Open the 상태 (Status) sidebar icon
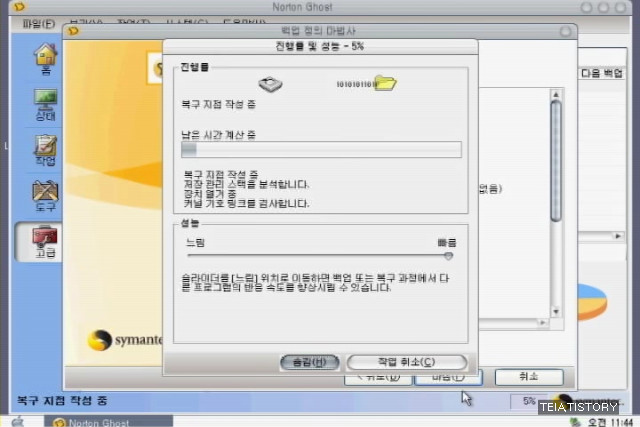The height and width of the screenshot is (427, 640). 45,105
